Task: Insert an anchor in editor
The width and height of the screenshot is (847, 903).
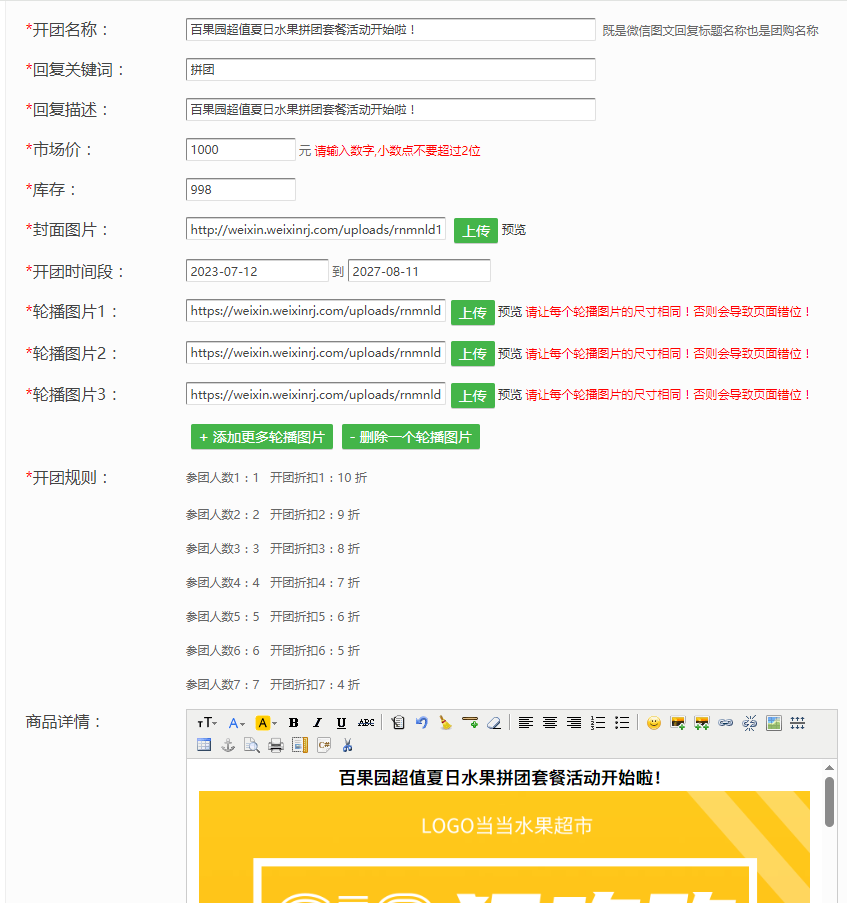Action: 228,745
